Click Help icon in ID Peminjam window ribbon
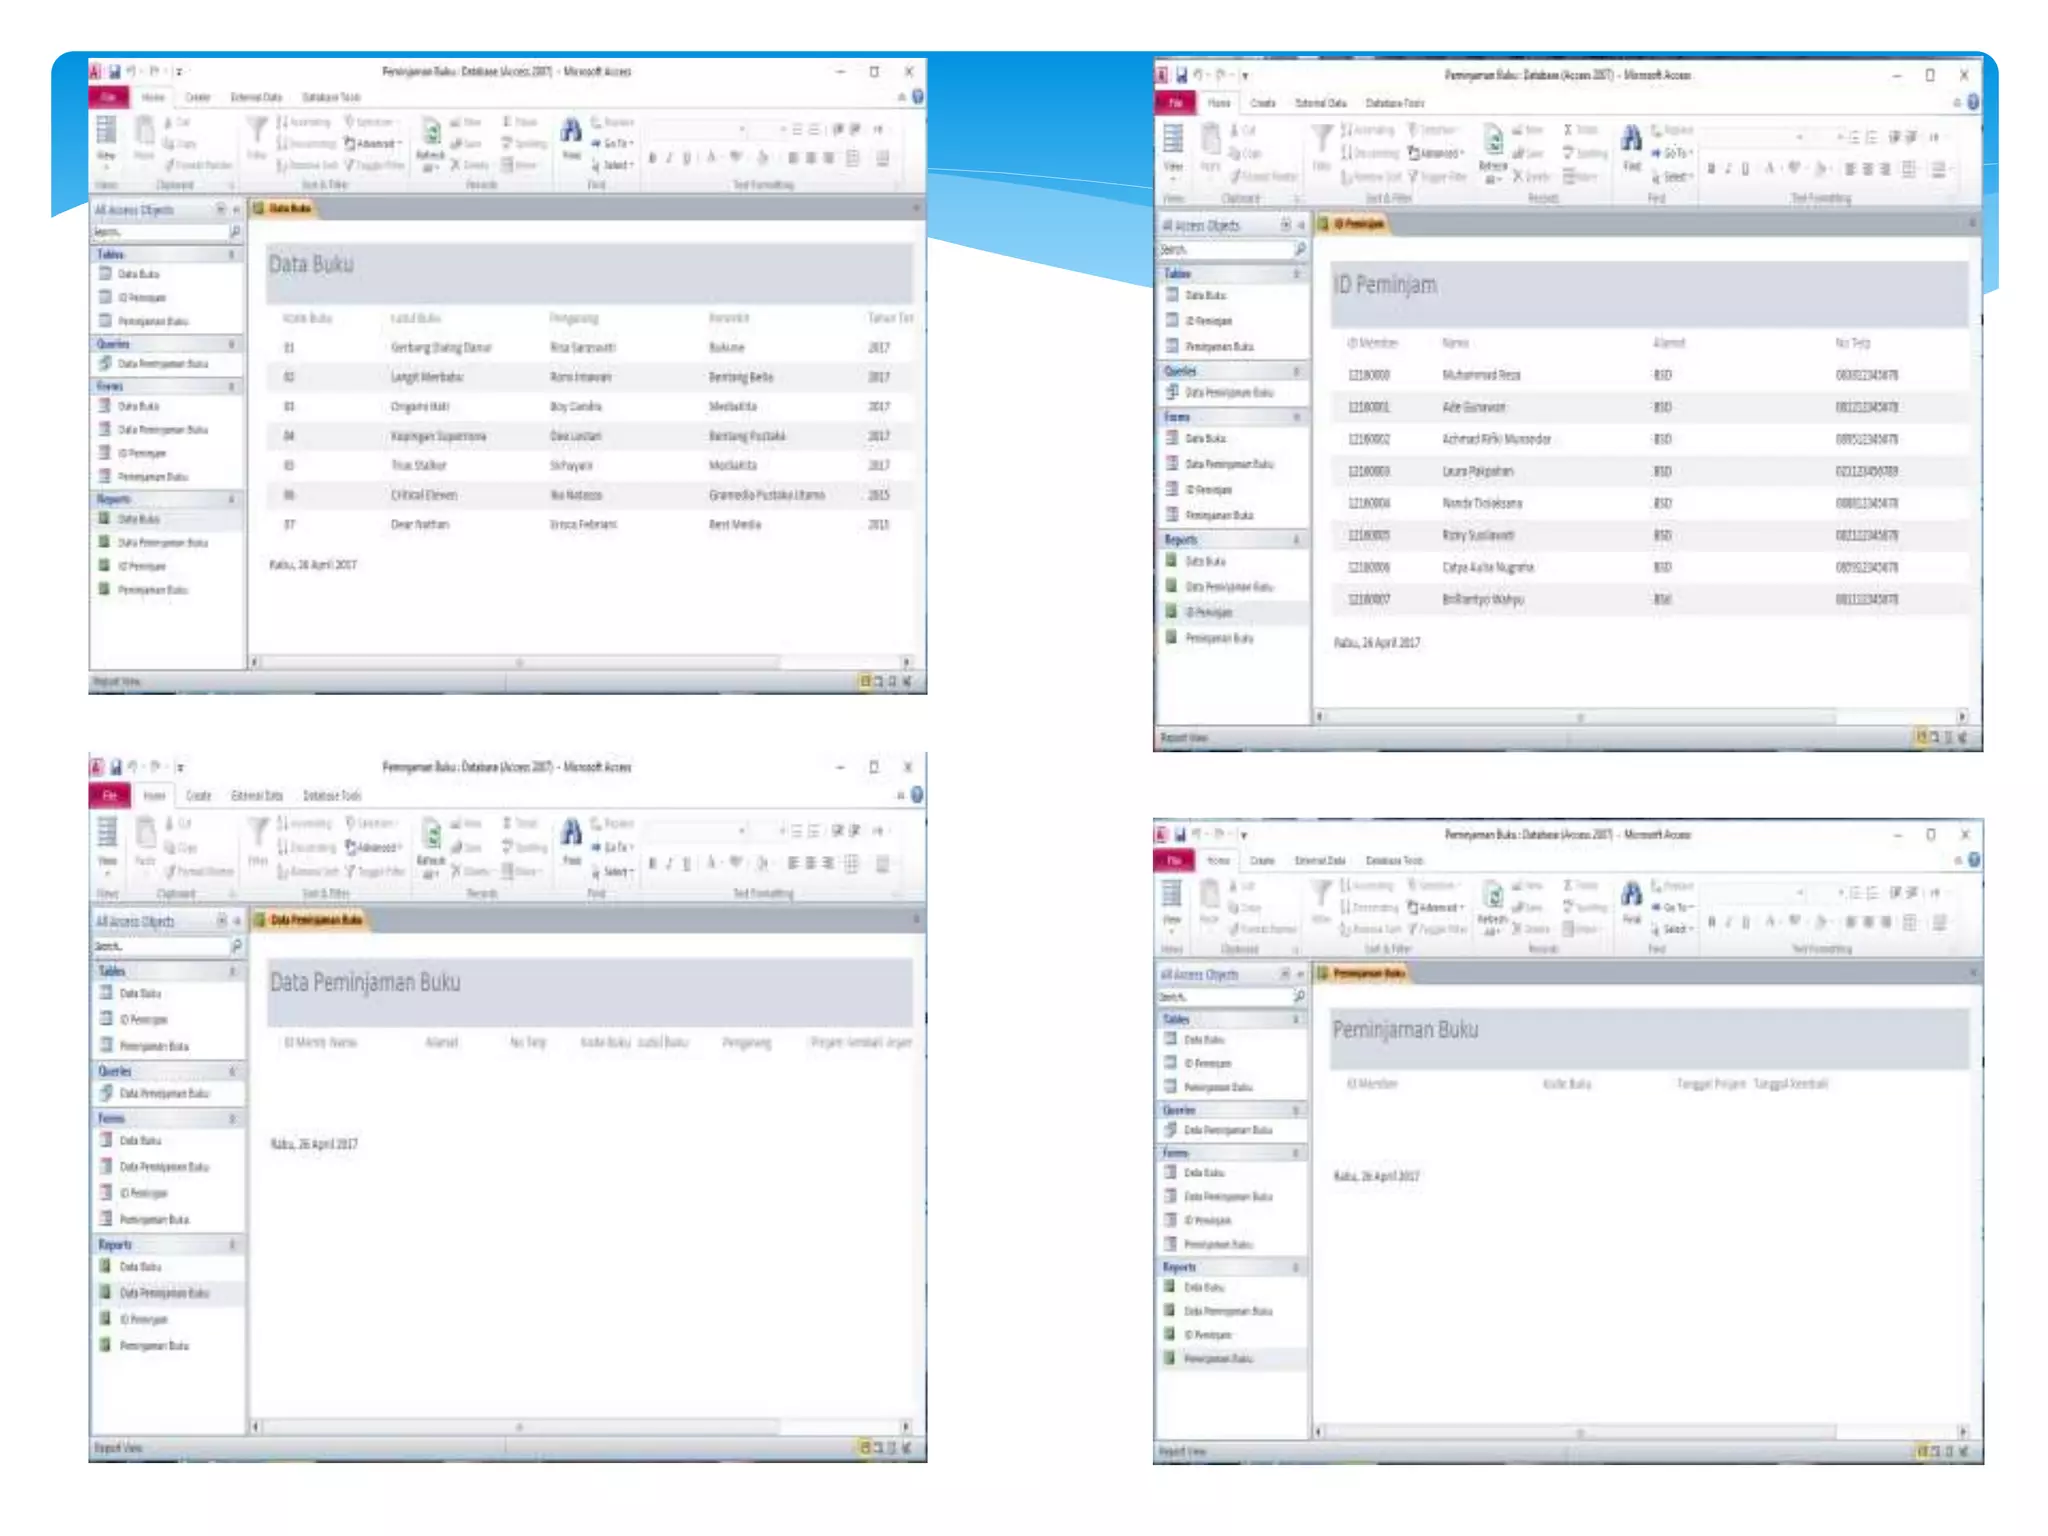The width and height of the screenshot is (2048, 1536). point(1972,102)
